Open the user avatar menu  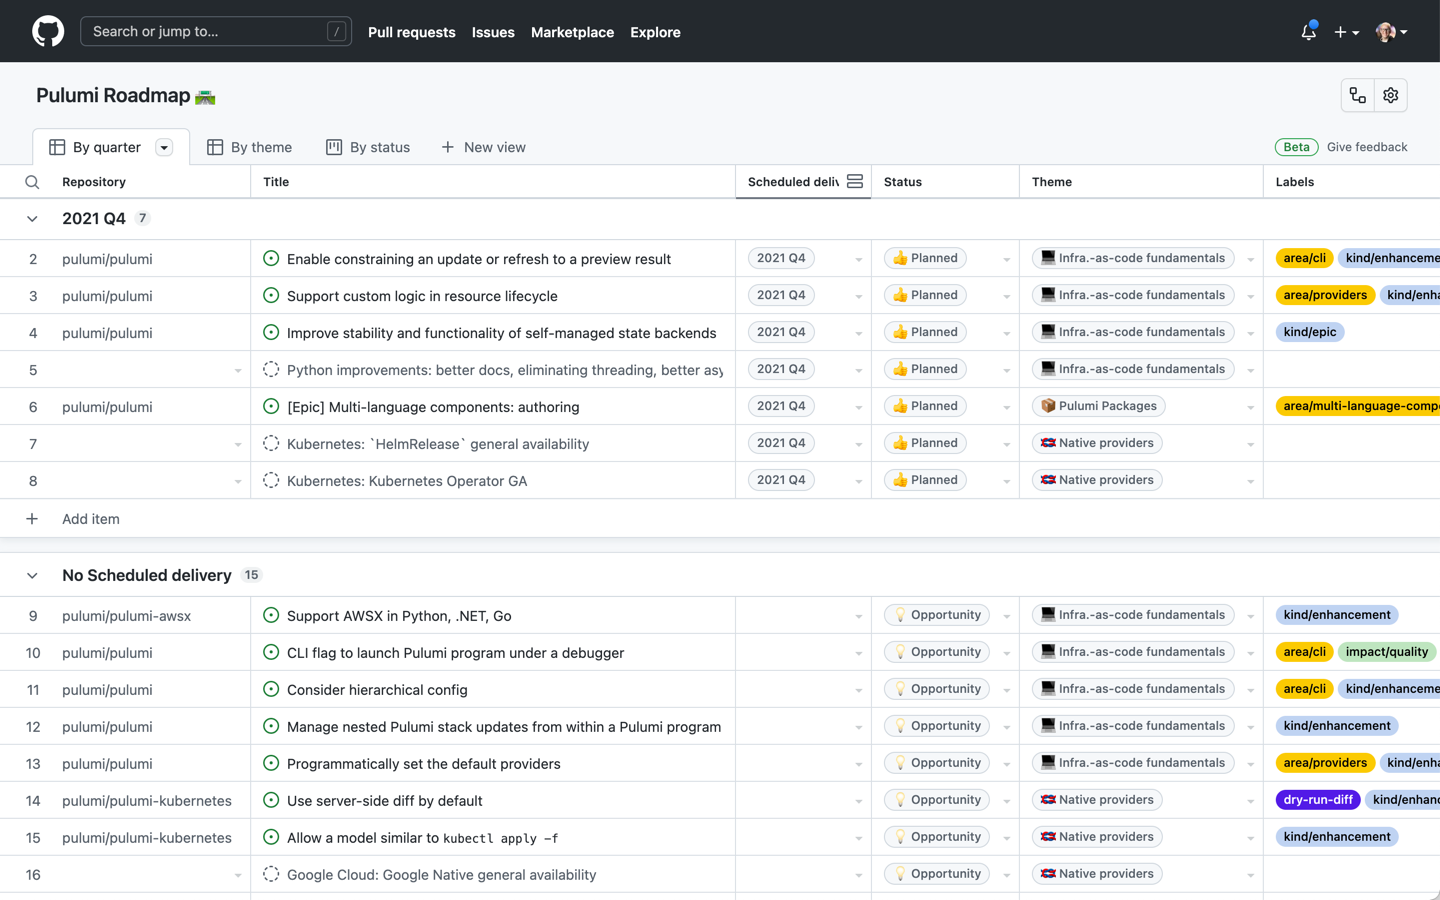(x=1391, y=32)
